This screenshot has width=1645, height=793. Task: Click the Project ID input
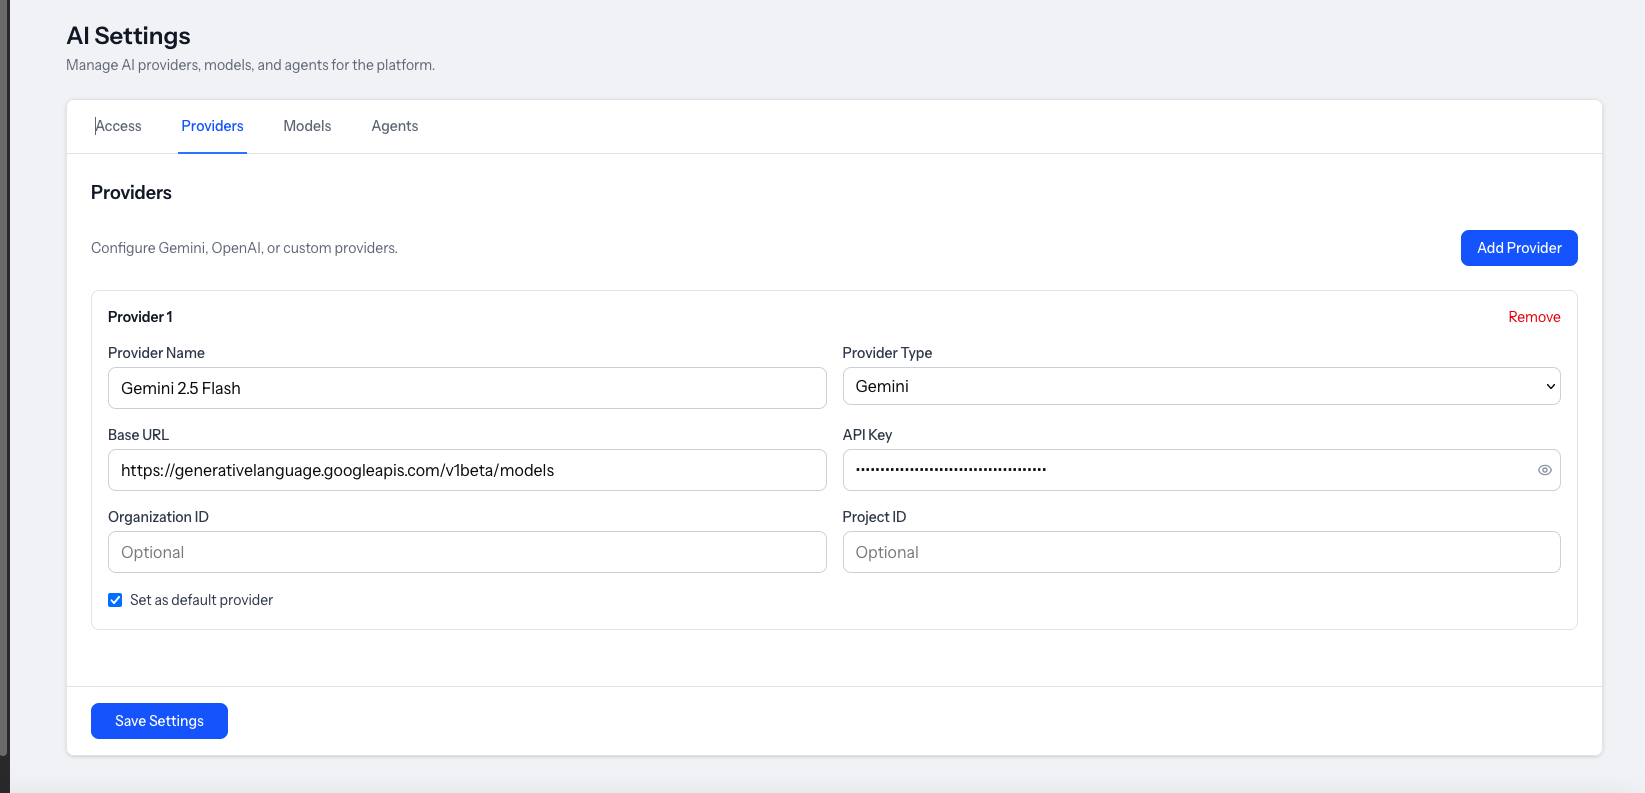(1201, 552)
